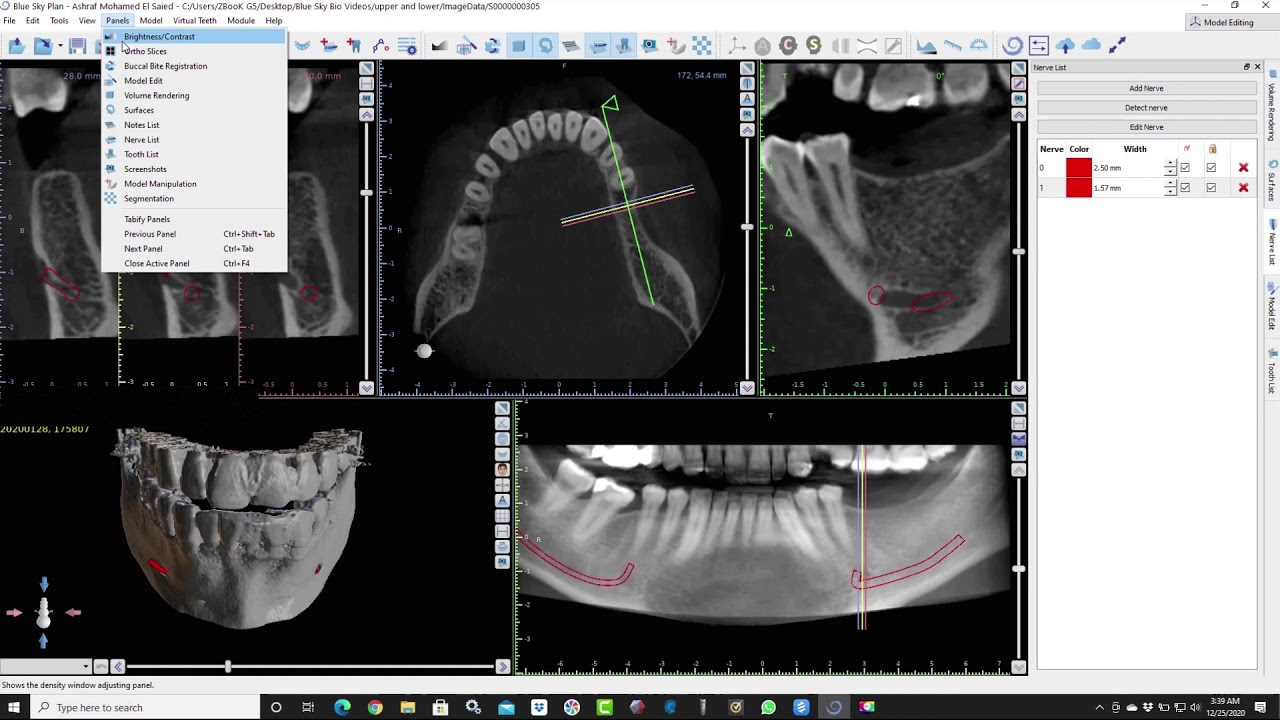Screen dimensions: 1280x720
Task: Change color swatch of nerve 0
Action: pyautogui.click(x=1078, y=168)
